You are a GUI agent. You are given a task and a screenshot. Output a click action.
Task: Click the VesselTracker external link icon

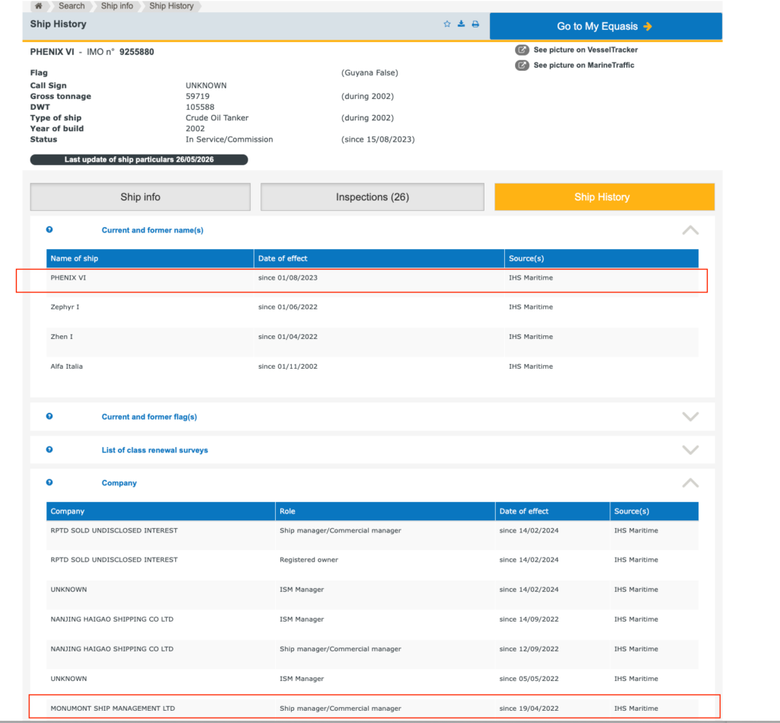[x=522, y=50]
